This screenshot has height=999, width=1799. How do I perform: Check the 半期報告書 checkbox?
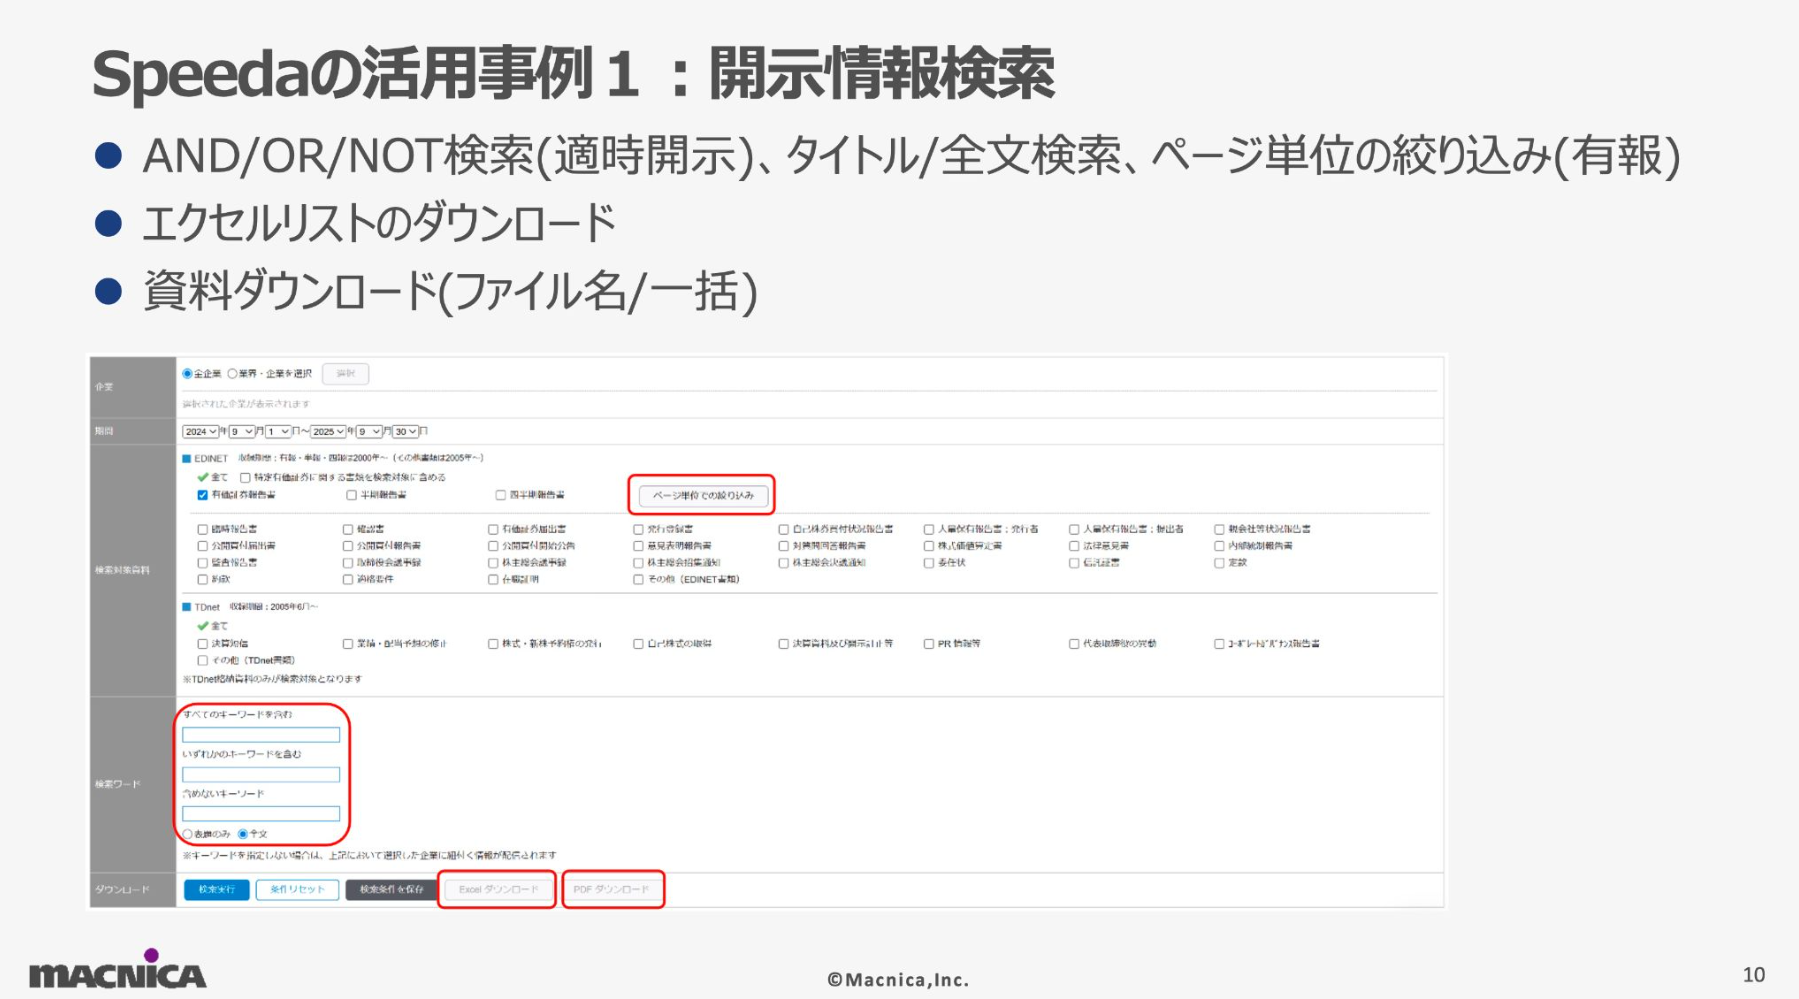(x=351, y=495)
